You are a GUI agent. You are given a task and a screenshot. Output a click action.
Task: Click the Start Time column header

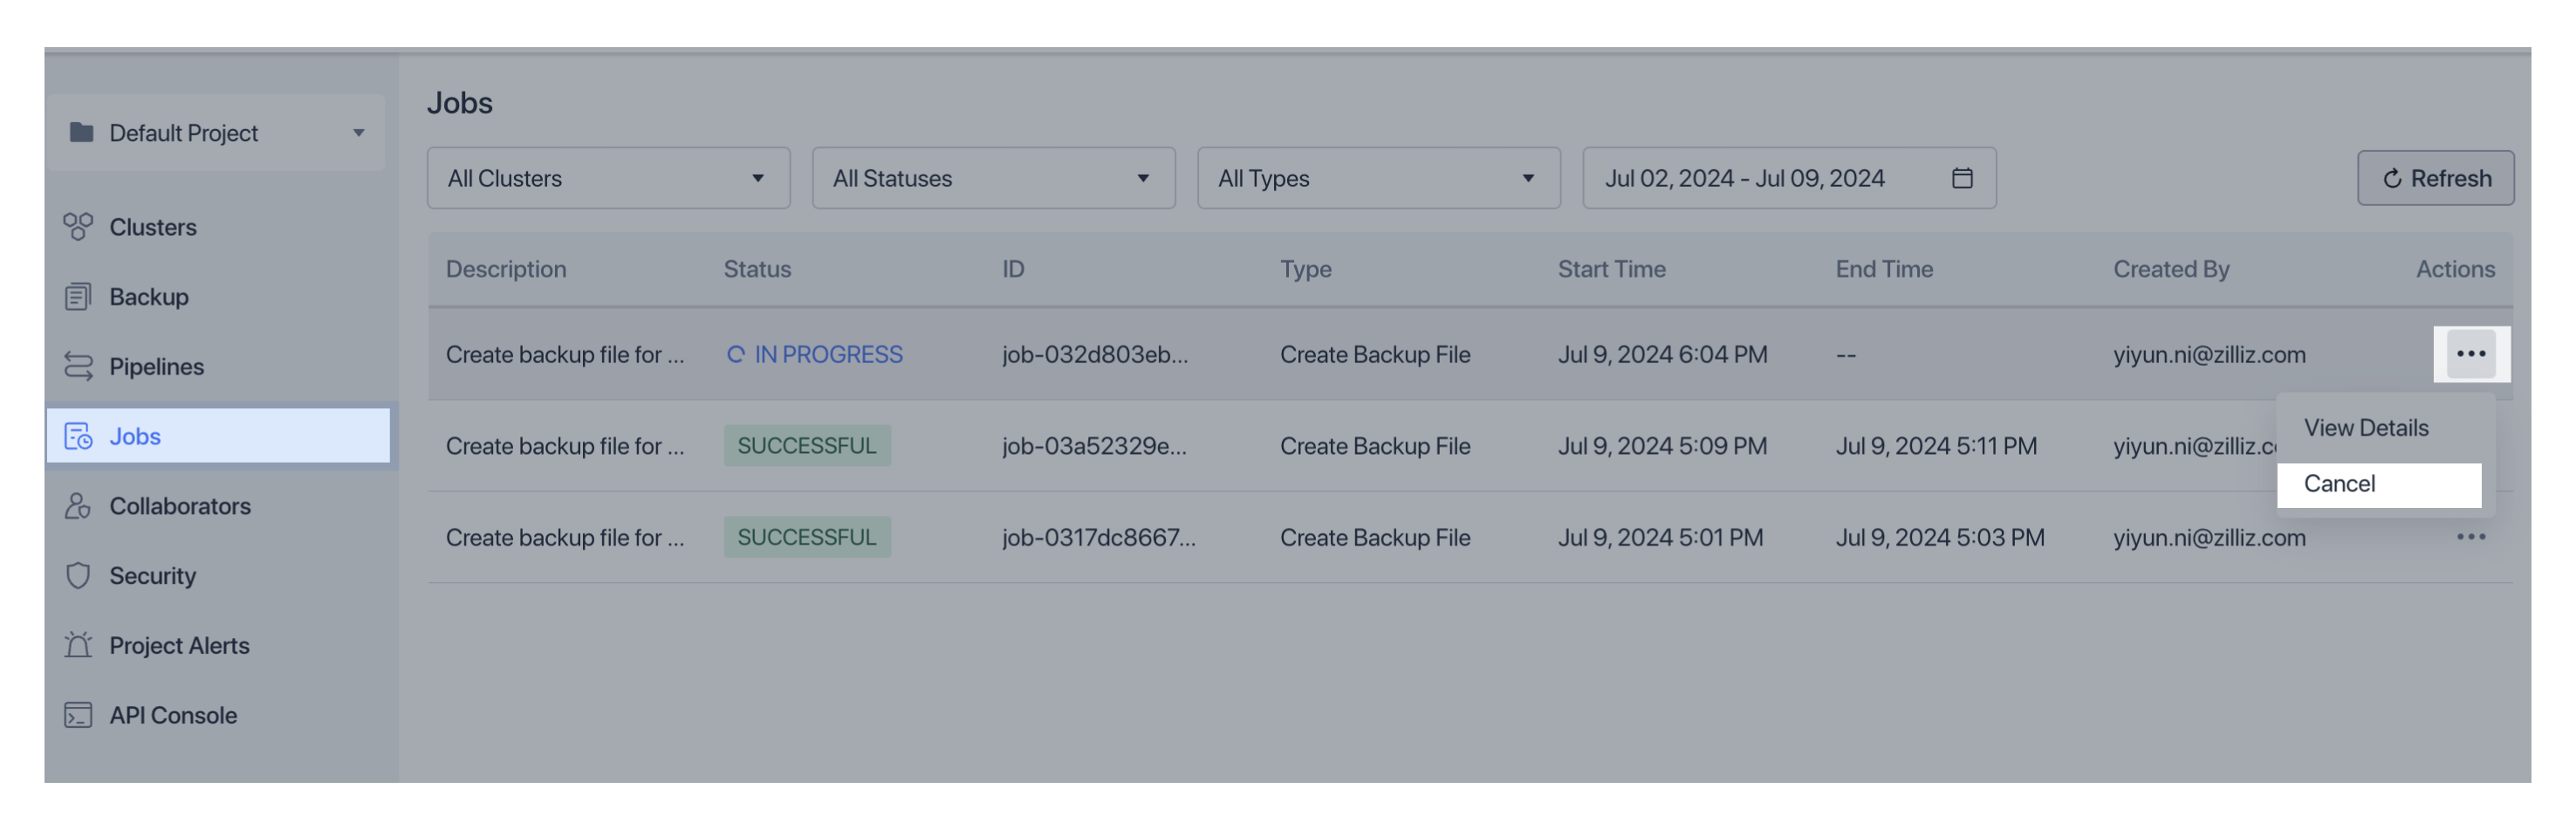pos(1611,269)
